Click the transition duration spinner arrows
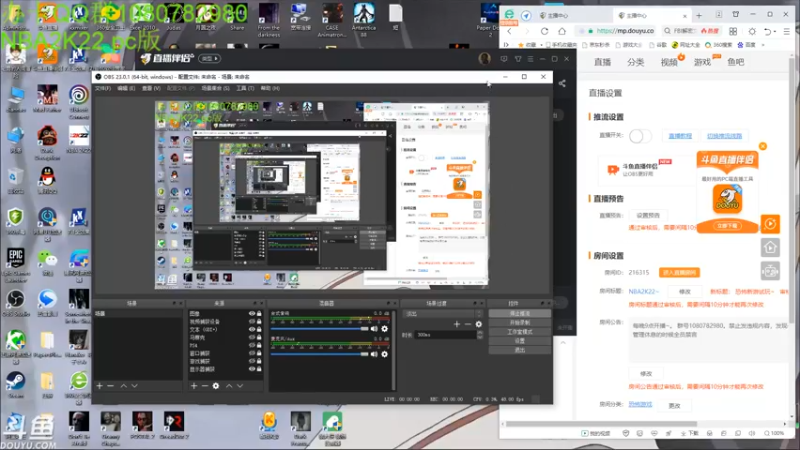This screenshot has width=800, height=450. coord(480,335)
